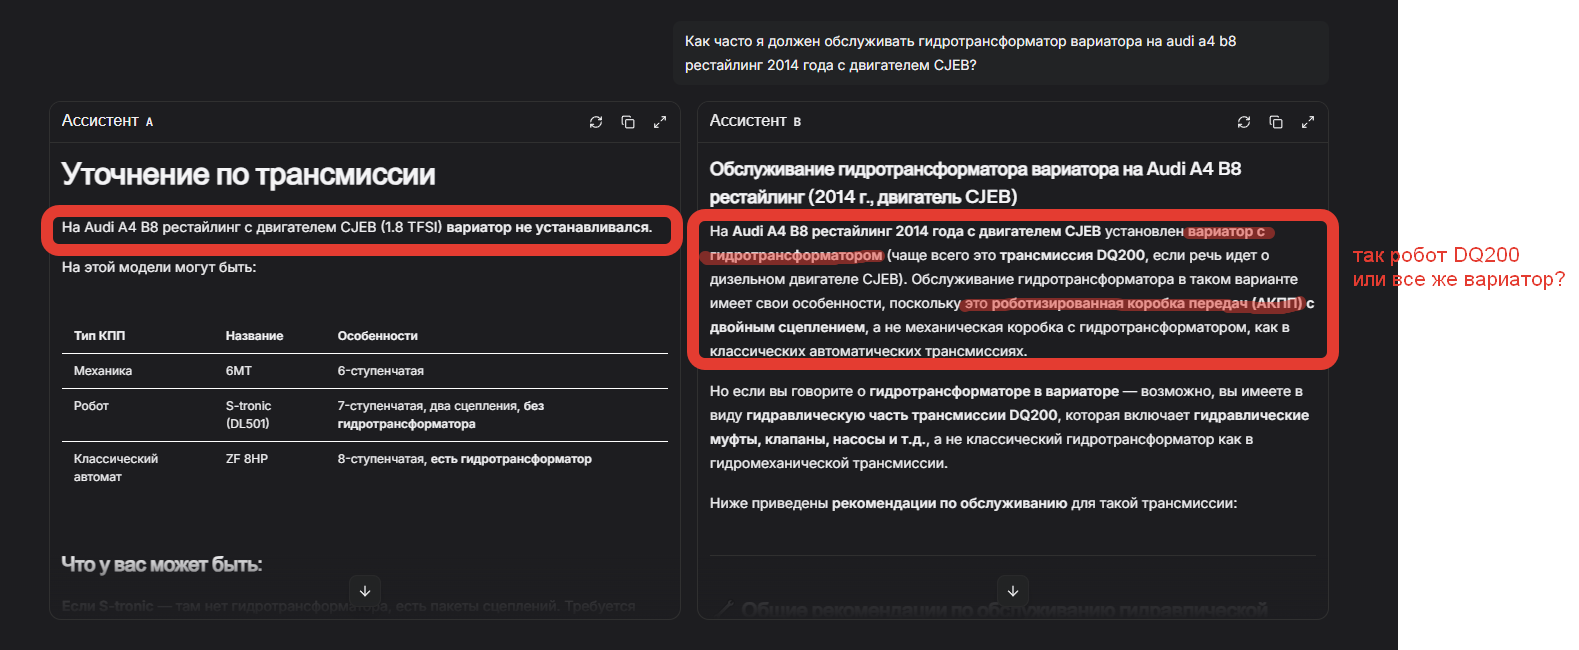Copy Assistant A's answer
The image size is (1579, 650).
pos(628,122)
